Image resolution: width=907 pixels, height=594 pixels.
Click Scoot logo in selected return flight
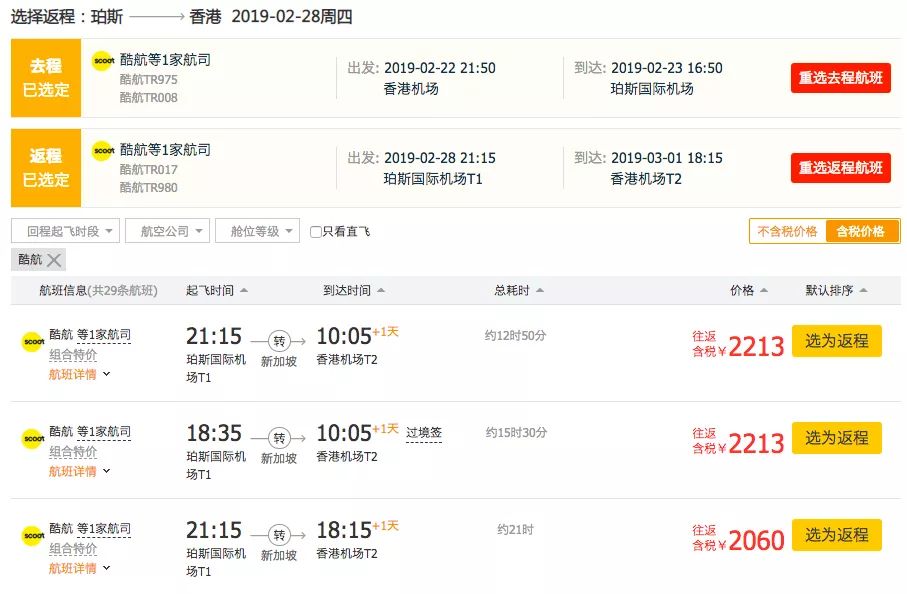(x=104, y=151)
